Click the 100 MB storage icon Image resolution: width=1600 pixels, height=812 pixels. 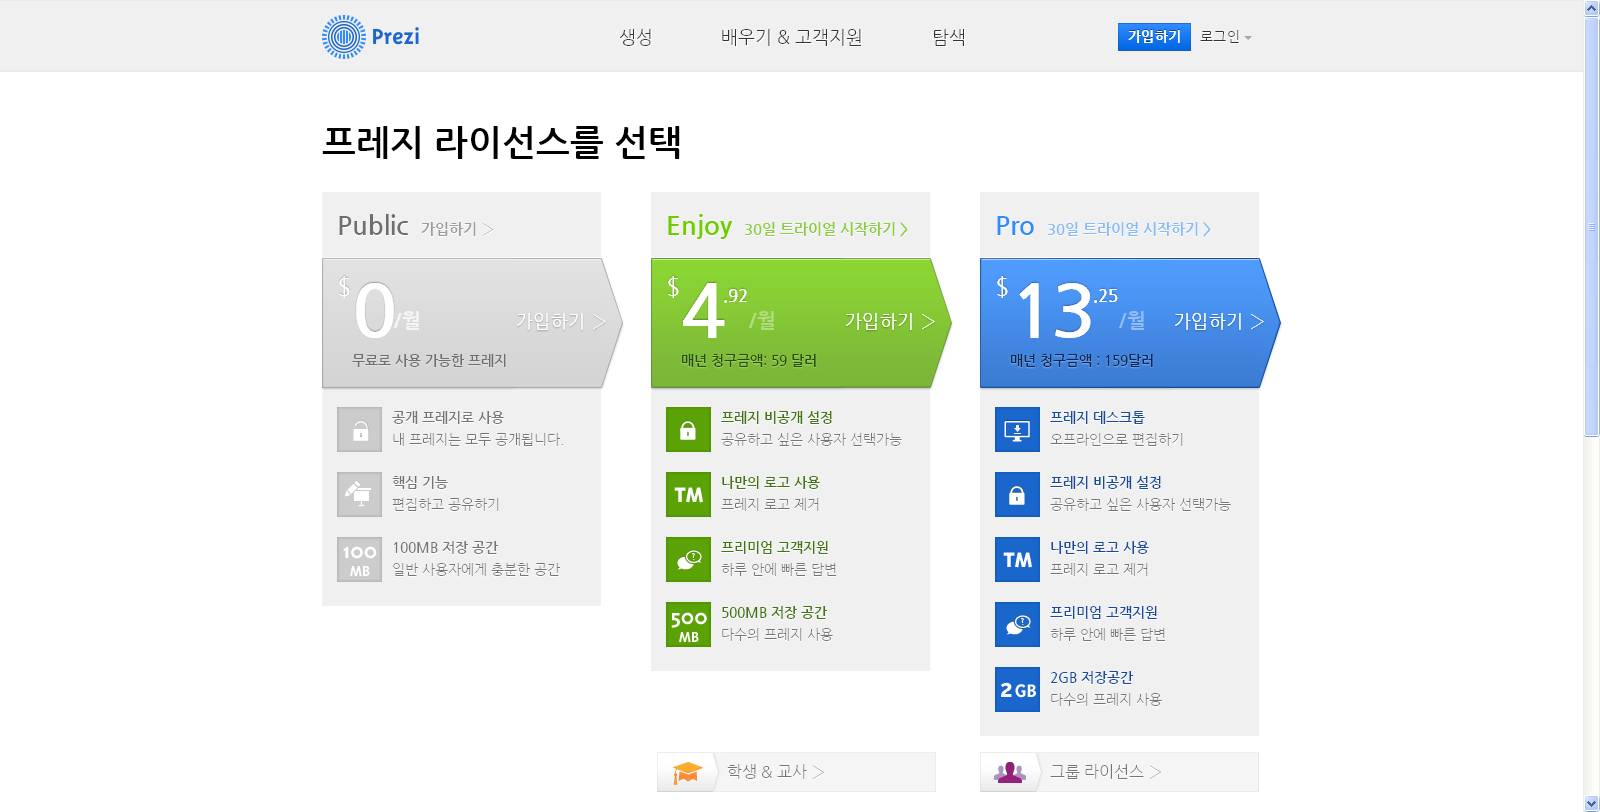(359, 560)
